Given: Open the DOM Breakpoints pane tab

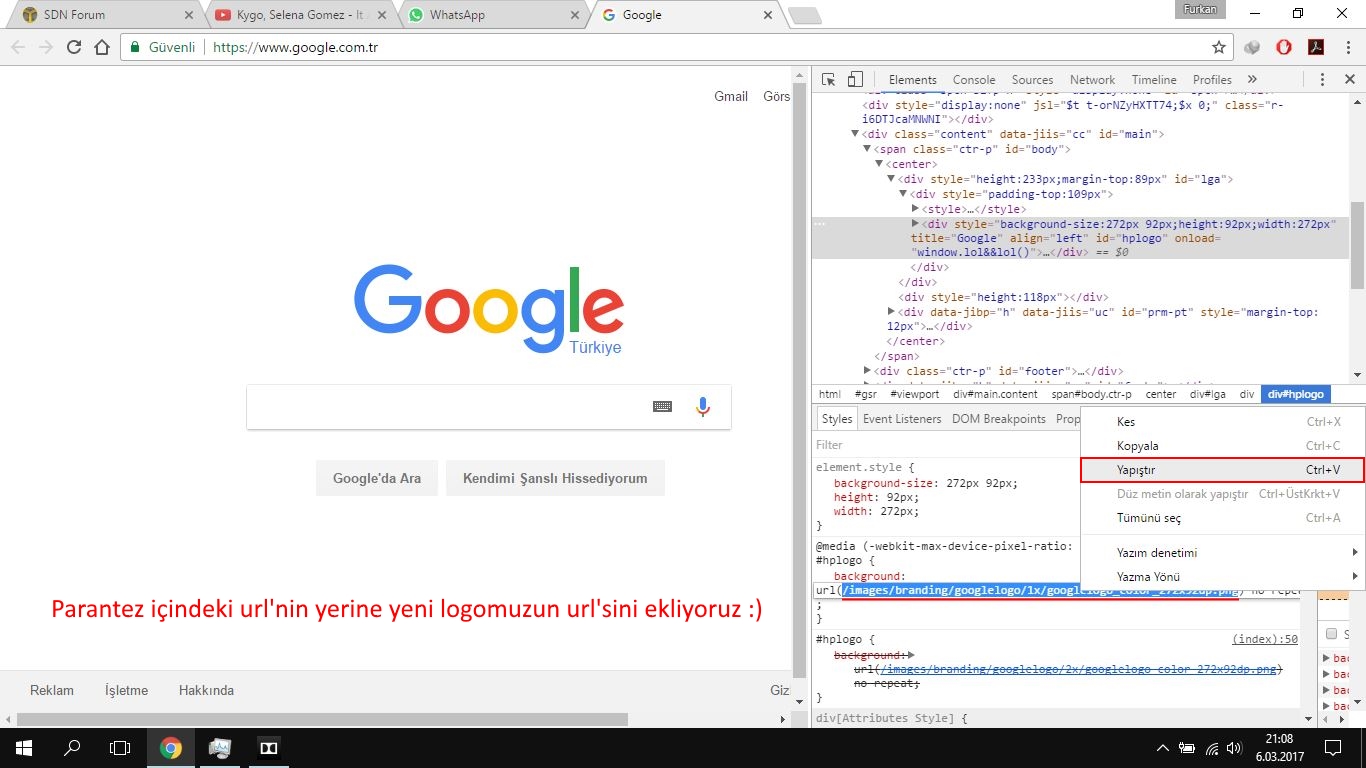Looking at the screenshot, I should click(x=998, y=419).
